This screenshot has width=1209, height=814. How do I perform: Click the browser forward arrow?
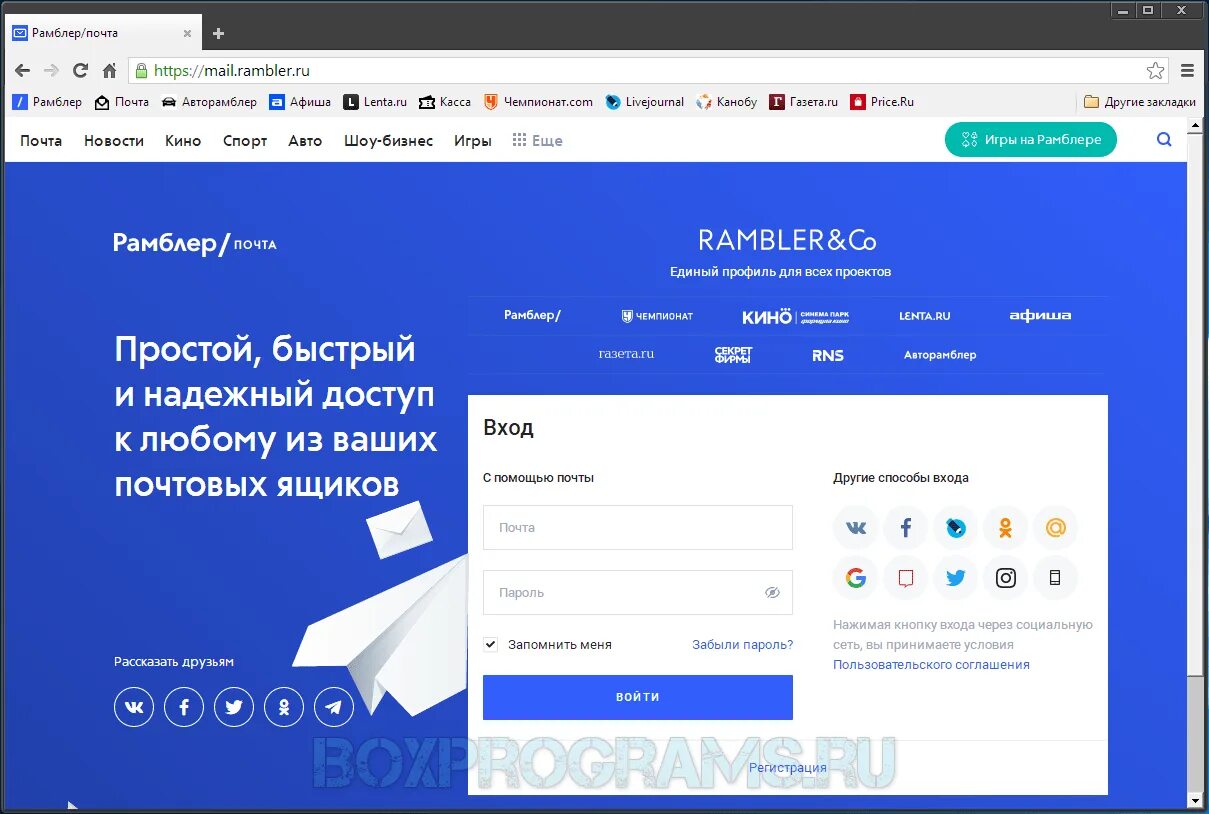tap(51, 71)
